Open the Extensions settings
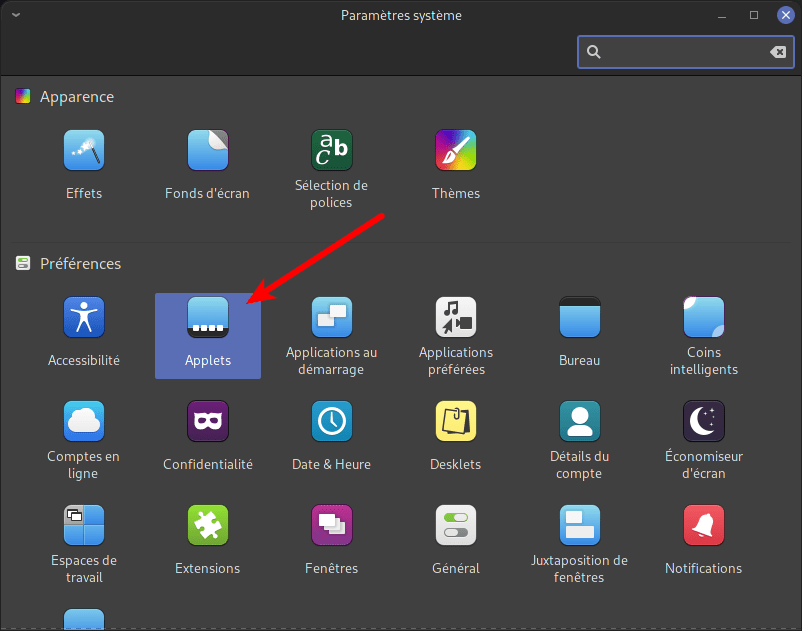Image resolution: width=802 pixels, height=631 pixels. [x=208, y=526]
